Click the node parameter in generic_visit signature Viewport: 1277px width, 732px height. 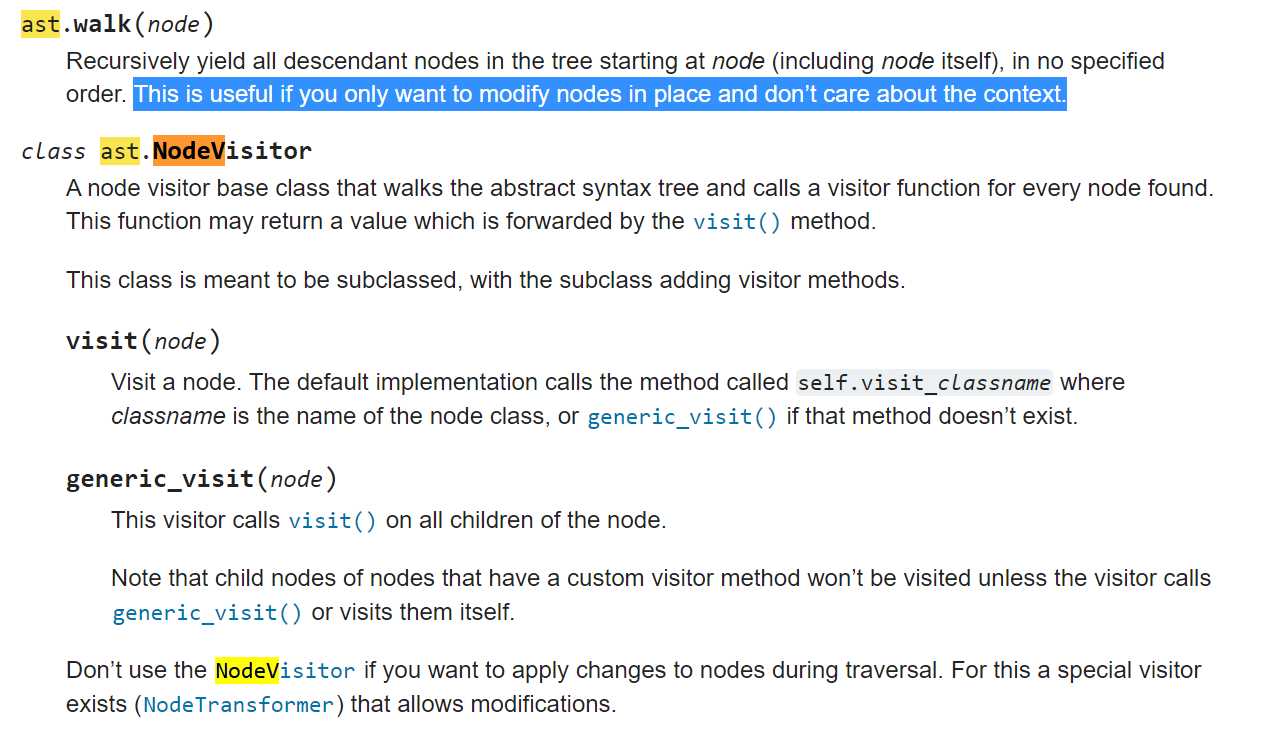tap(296, 480)
